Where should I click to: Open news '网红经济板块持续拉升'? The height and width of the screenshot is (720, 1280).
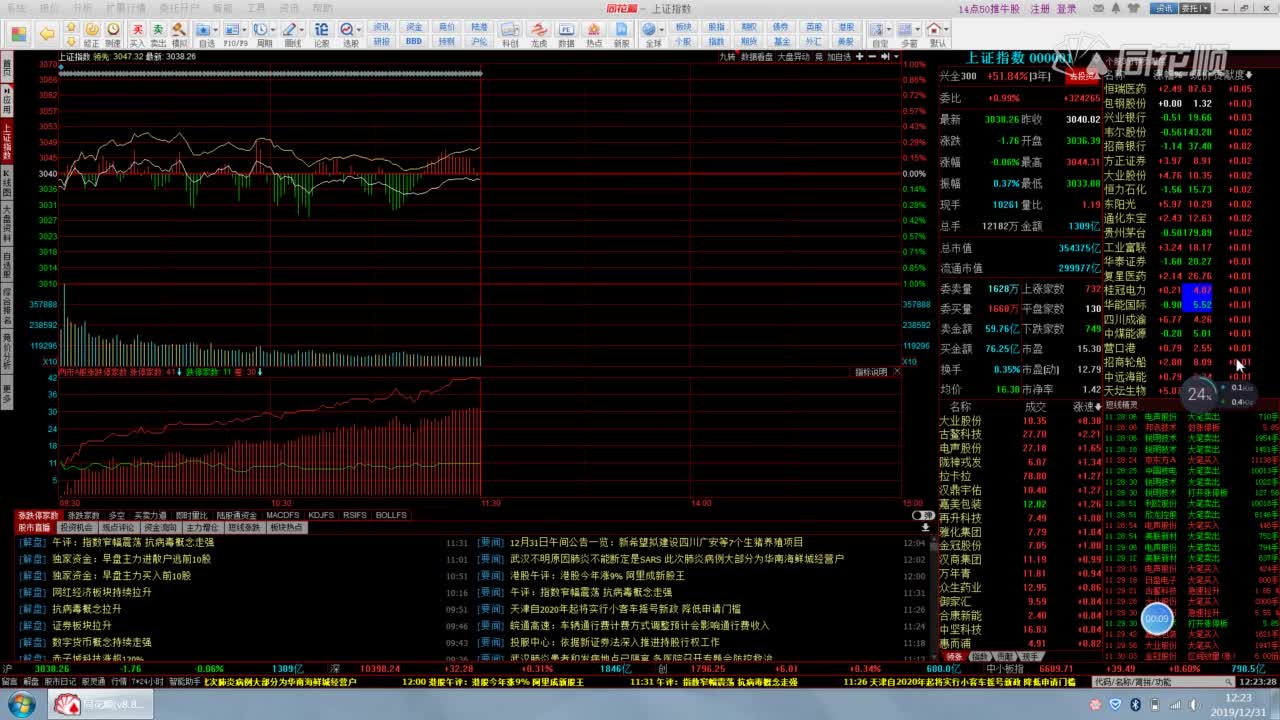pyautogui.click(x=102, y=592)
